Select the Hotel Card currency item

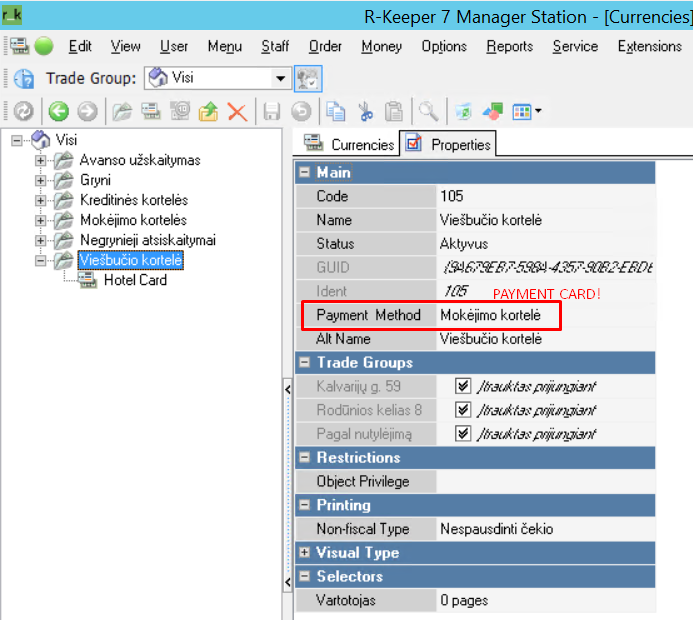pos(135,280)
